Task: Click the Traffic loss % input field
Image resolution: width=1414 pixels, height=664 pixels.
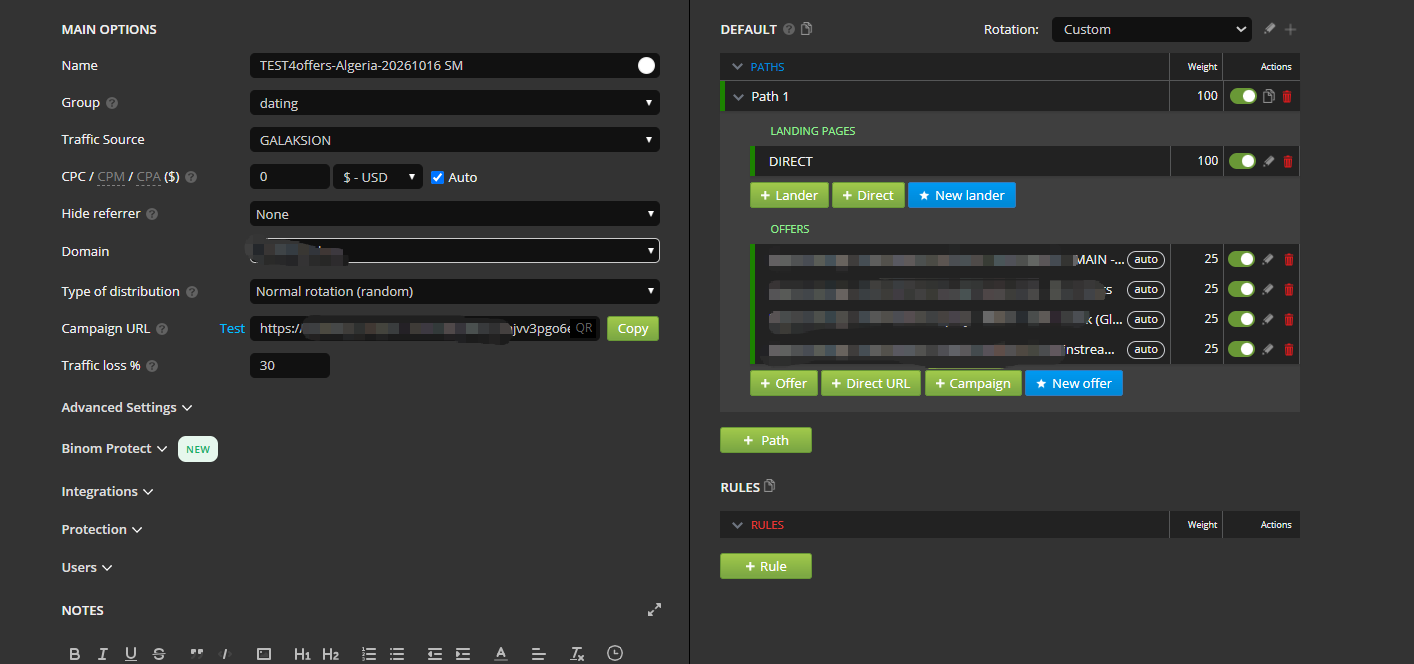Action: [289, 365]
